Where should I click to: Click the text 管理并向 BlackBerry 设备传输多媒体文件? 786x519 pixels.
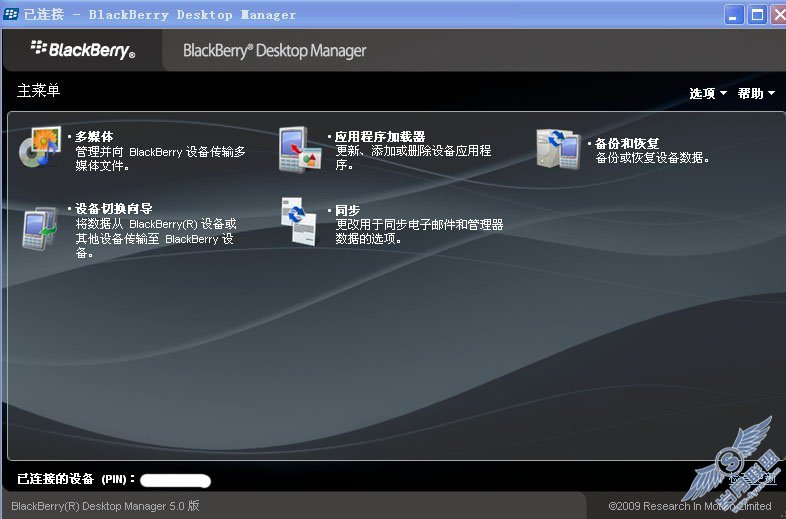160,158
